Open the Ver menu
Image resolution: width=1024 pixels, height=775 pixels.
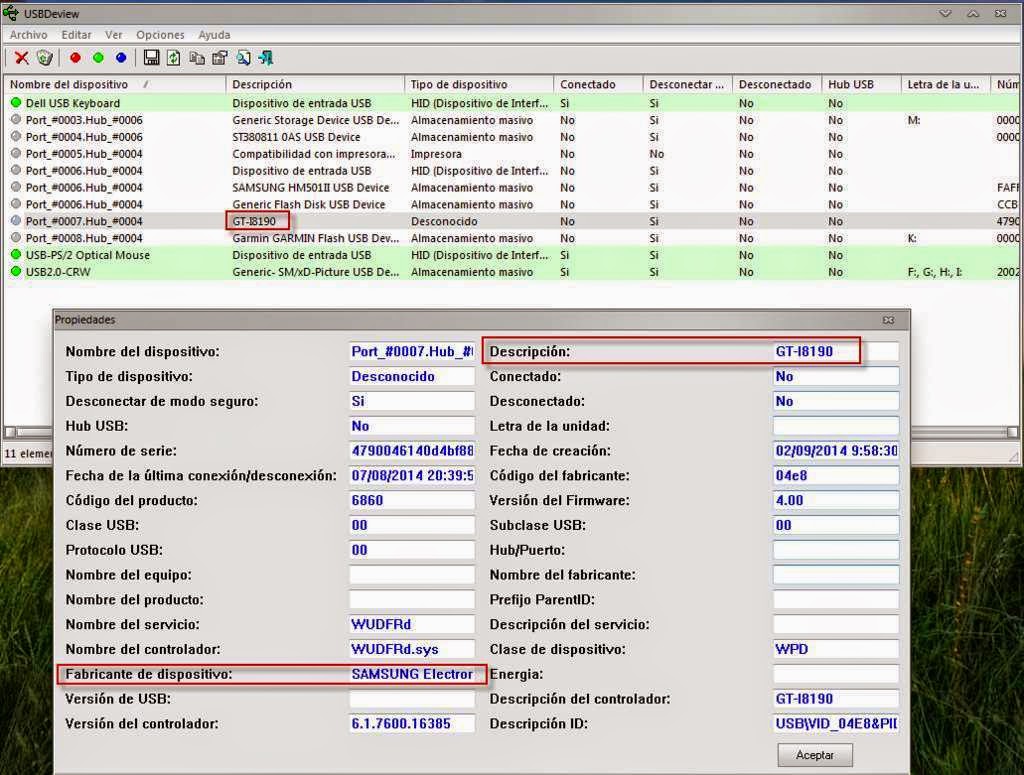[x=114, y=35]
